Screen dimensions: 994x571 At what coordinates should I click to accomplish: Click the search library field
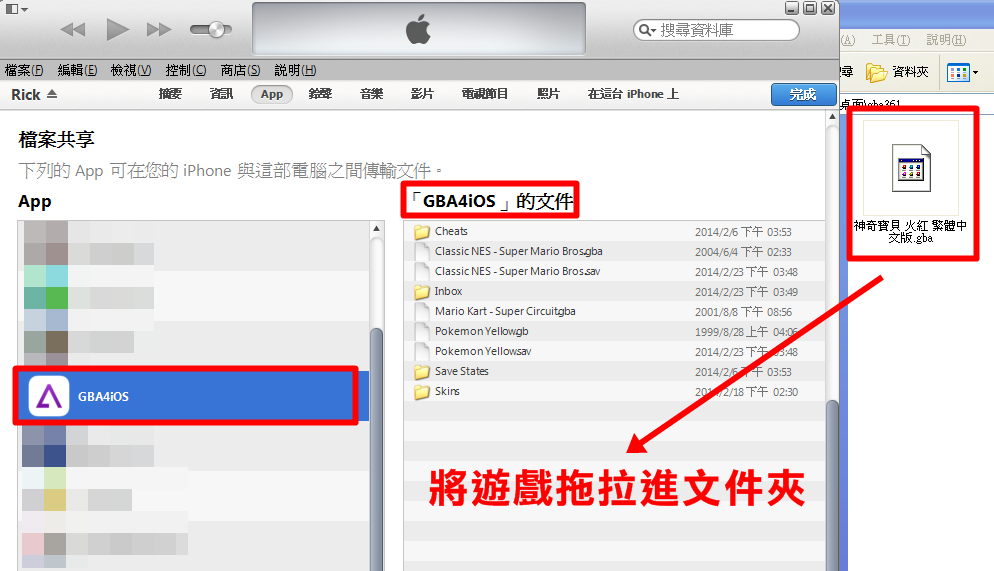click(716, 30)
